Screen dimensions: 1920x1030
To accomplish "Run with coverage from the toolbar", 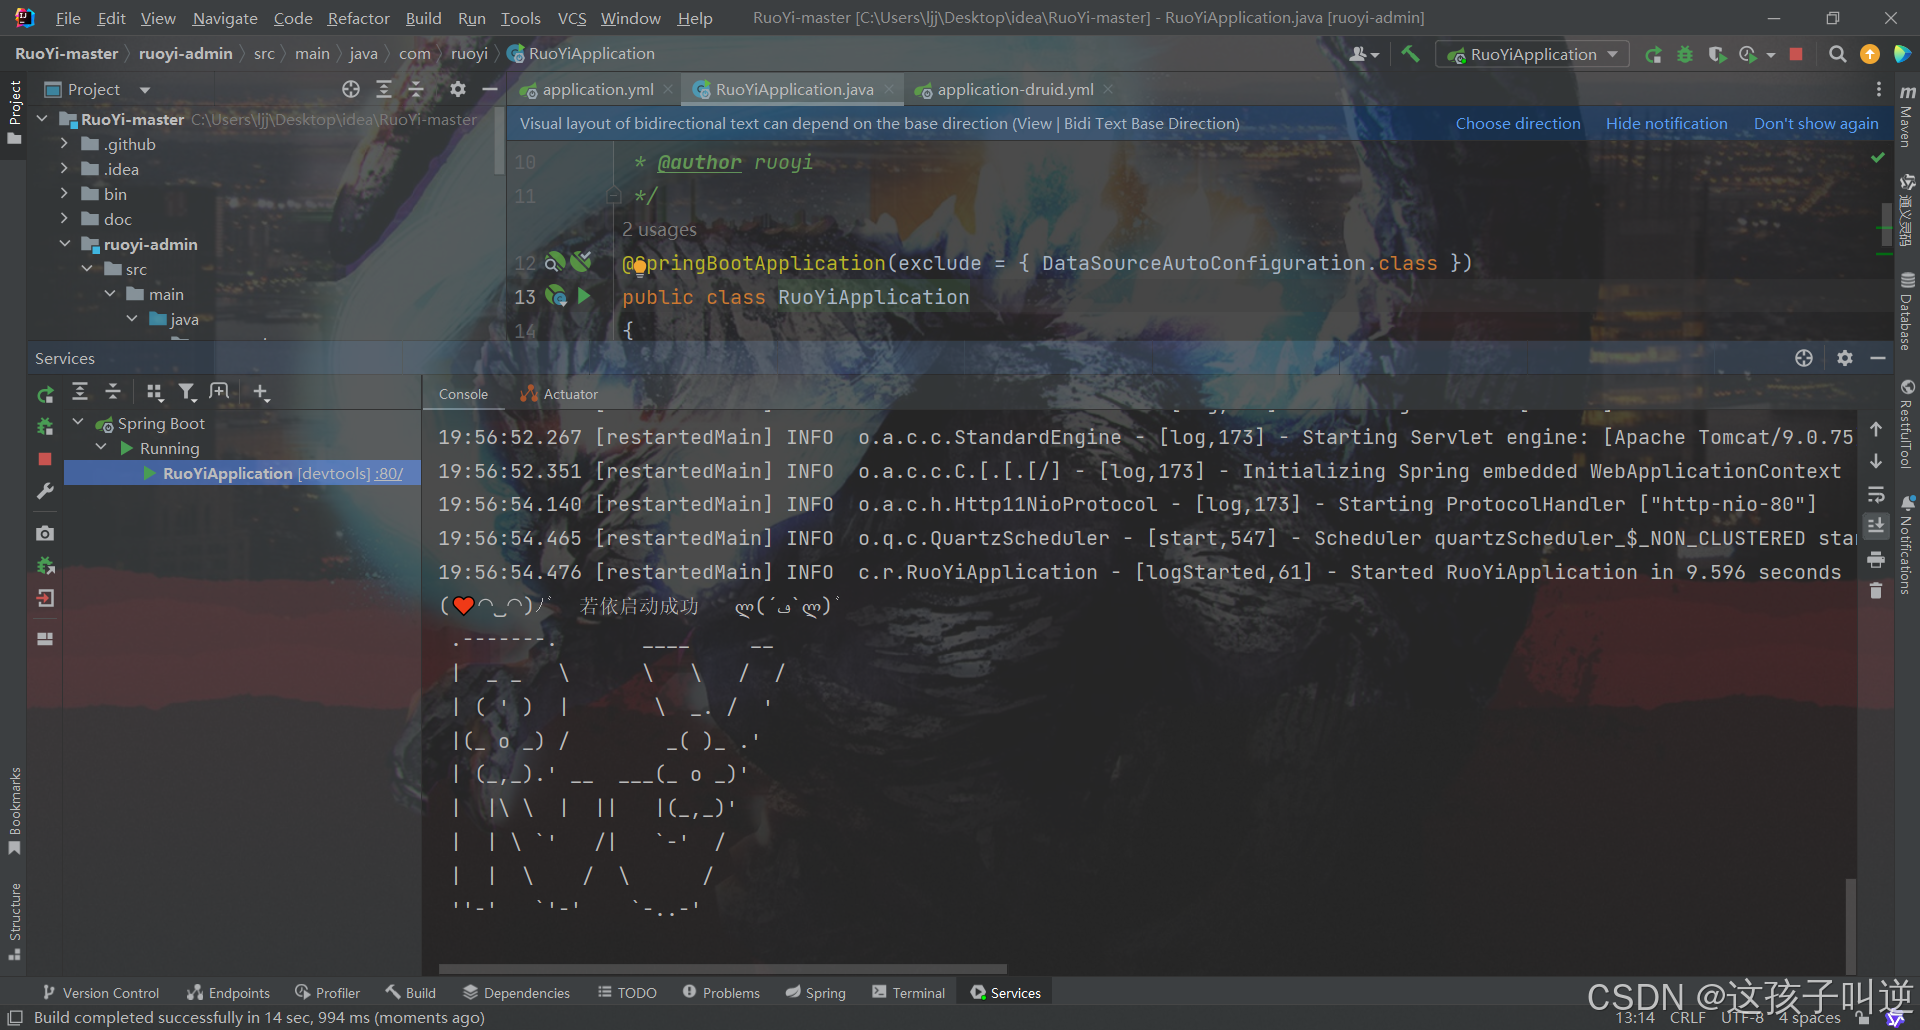I will pyautogui.click(x=1717, y=54).
